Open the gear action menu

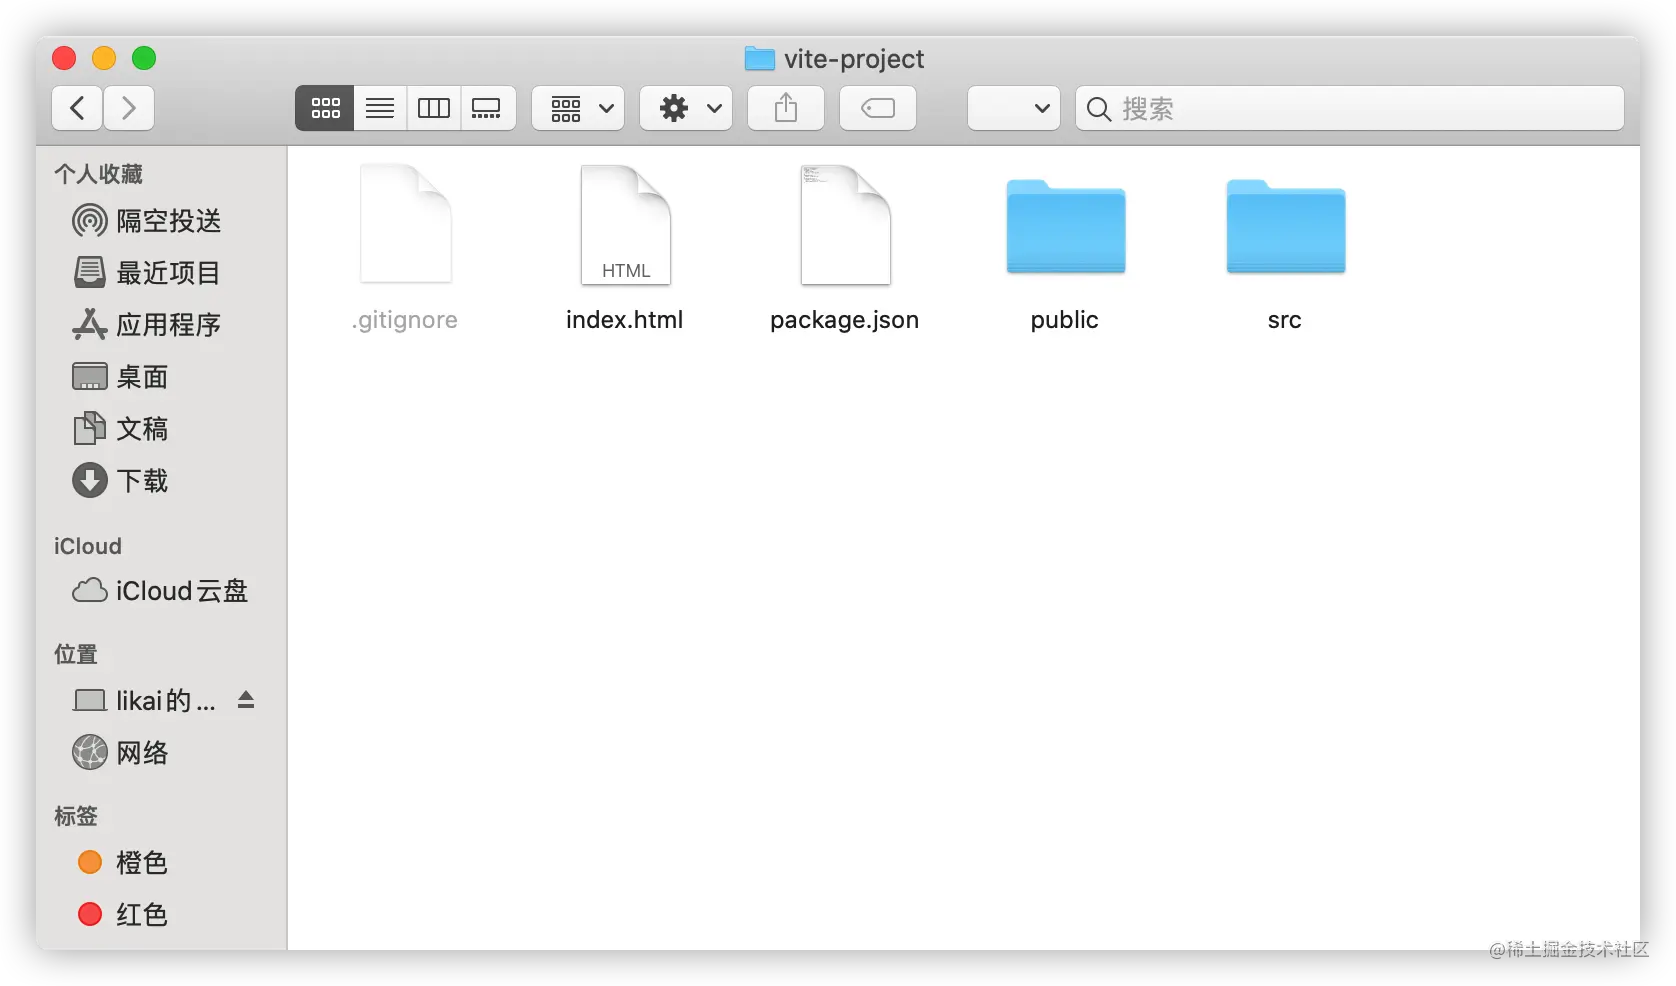tap(686, 108)
